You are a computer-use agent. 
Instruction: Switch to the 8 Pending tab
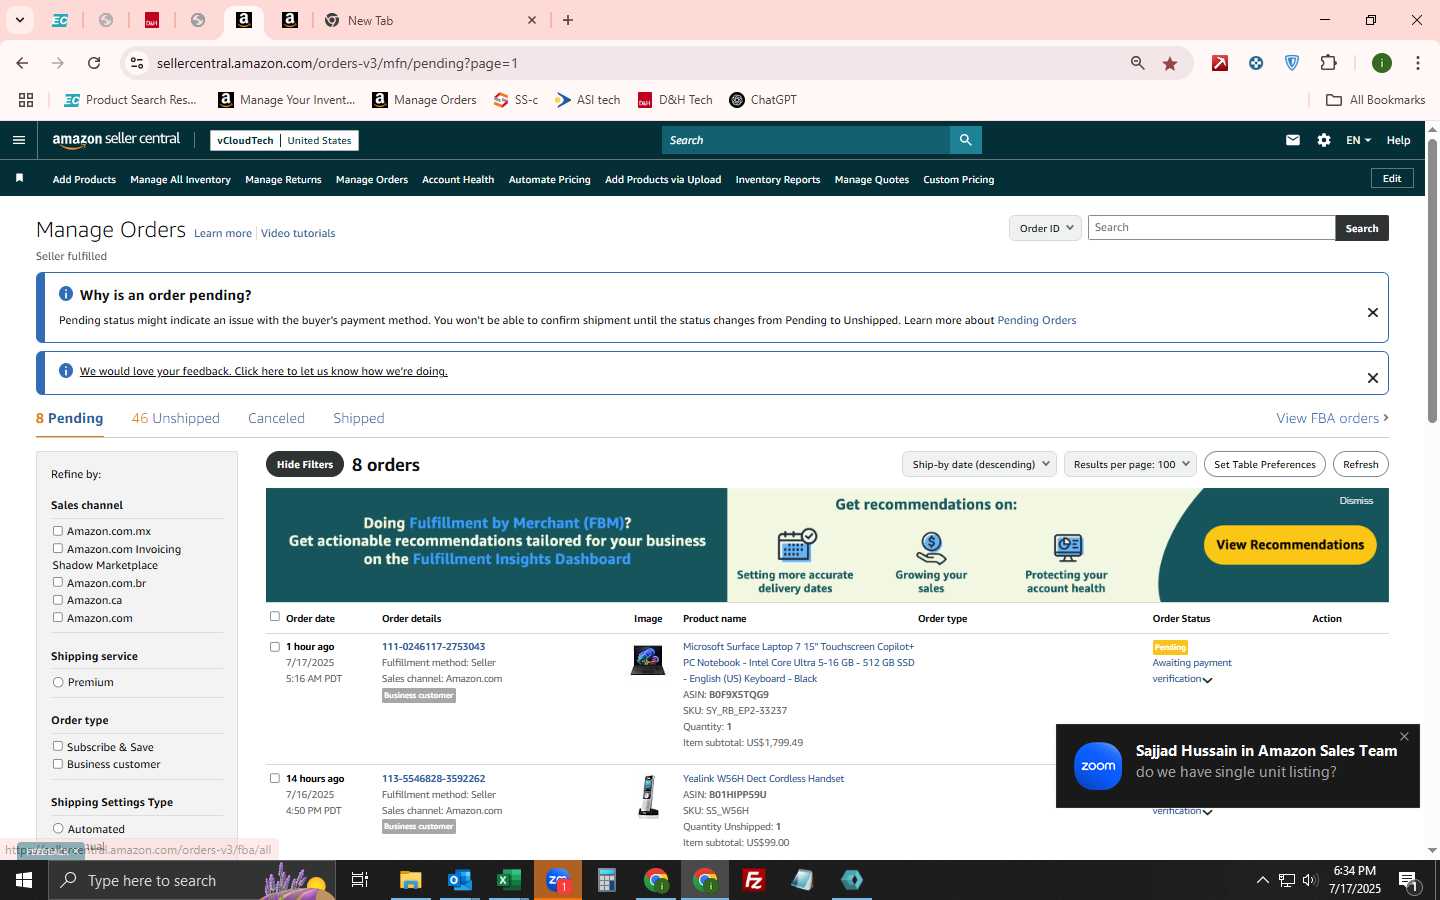coord(69,418)
